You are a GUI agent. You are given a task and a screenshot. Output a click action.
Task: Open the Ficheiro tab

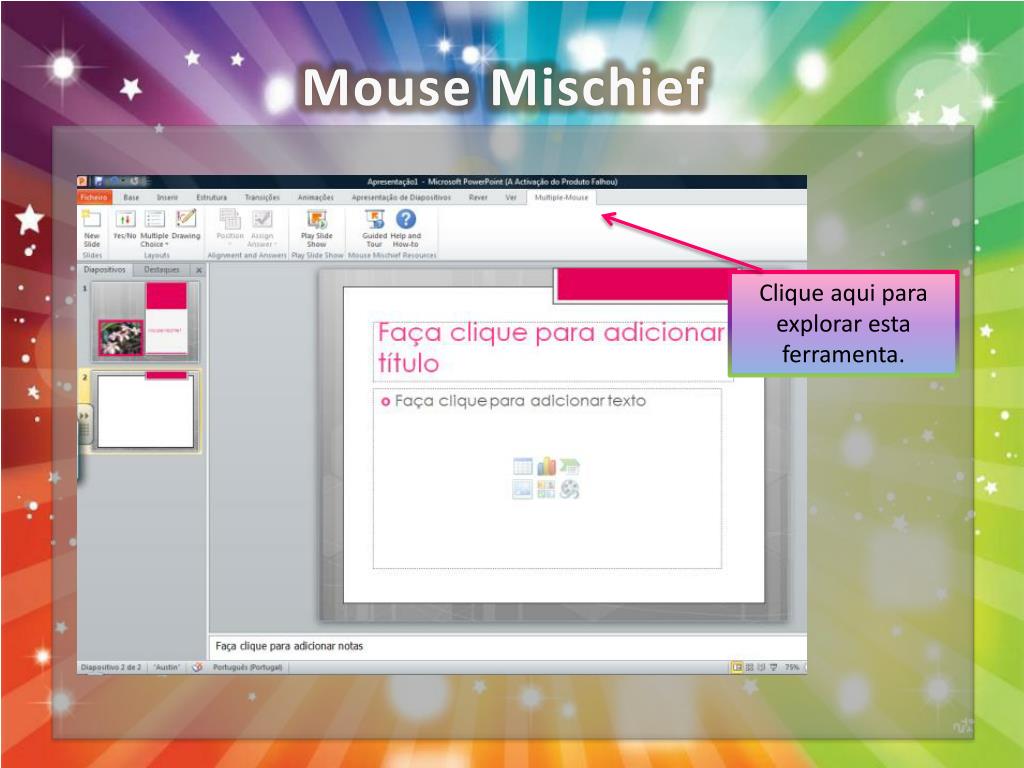[x=94, y=197]
